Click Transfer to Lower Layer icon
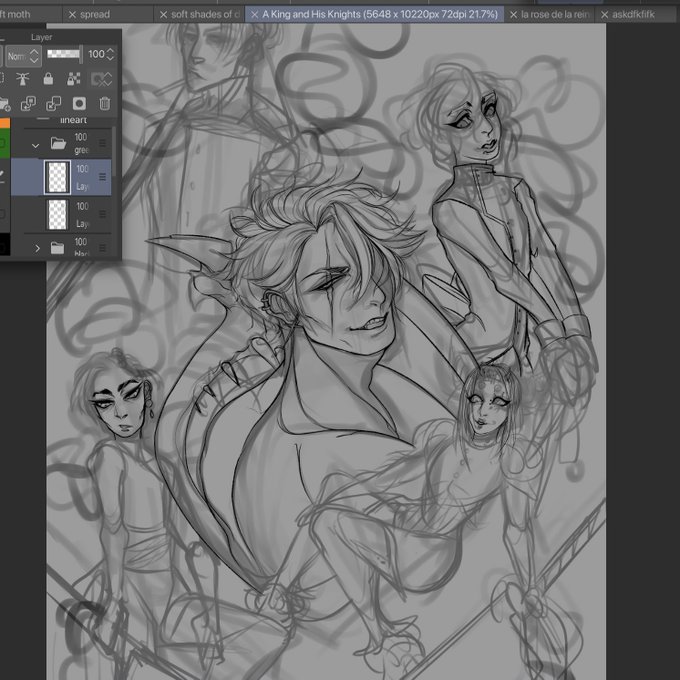The image size is (680, 680). [x=28, y=104]
